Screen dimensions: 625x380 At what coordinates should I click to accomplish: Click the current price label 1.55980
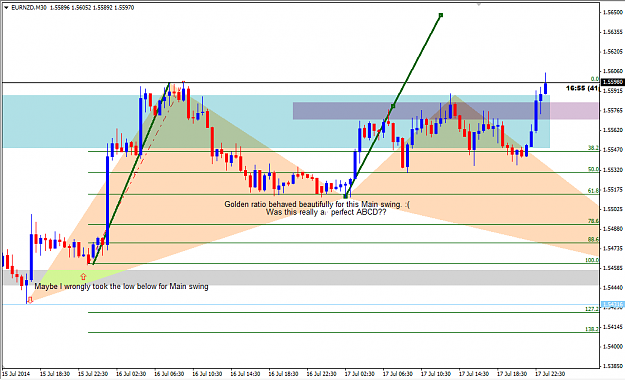[x=613, y=82]
